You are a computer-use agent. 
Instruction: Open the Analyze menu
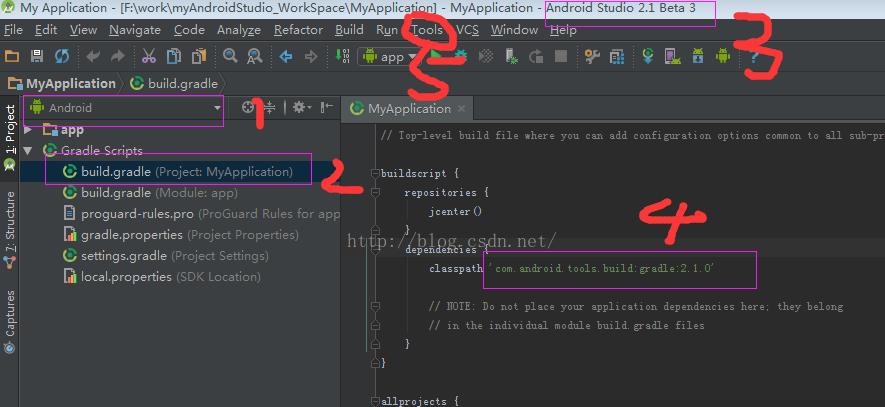pyautogui.click(x=239, y=30)
